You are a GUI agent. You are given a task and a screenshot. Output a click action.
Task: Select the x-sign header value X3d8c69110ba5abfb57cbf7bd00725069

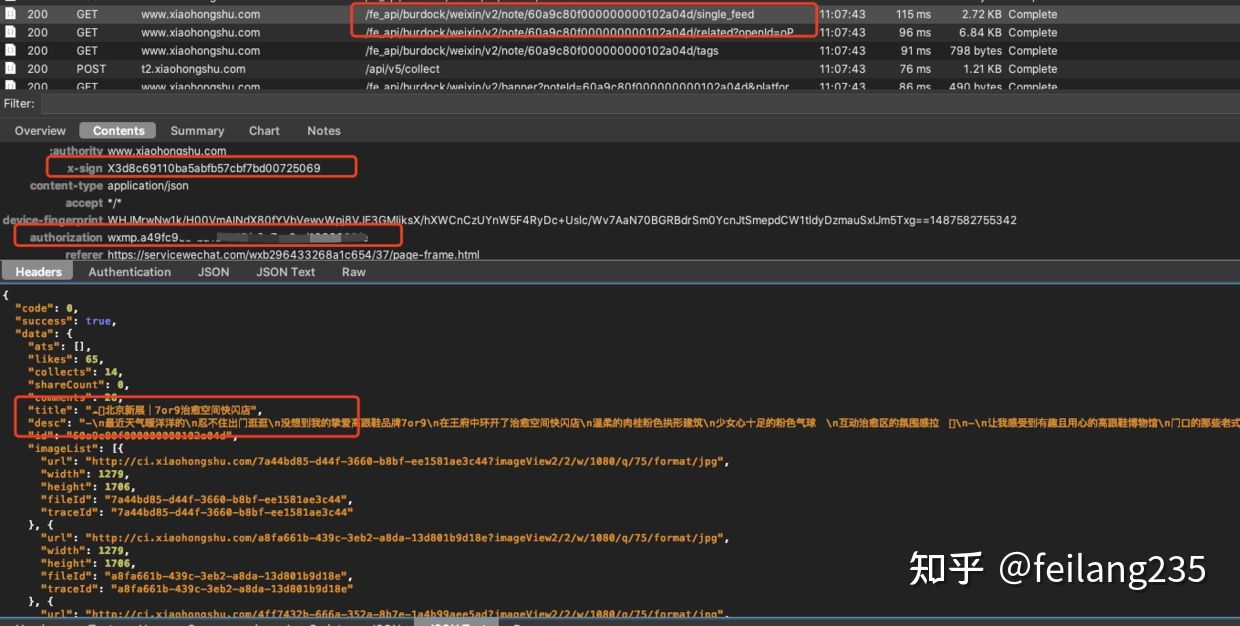click(214, 168)
